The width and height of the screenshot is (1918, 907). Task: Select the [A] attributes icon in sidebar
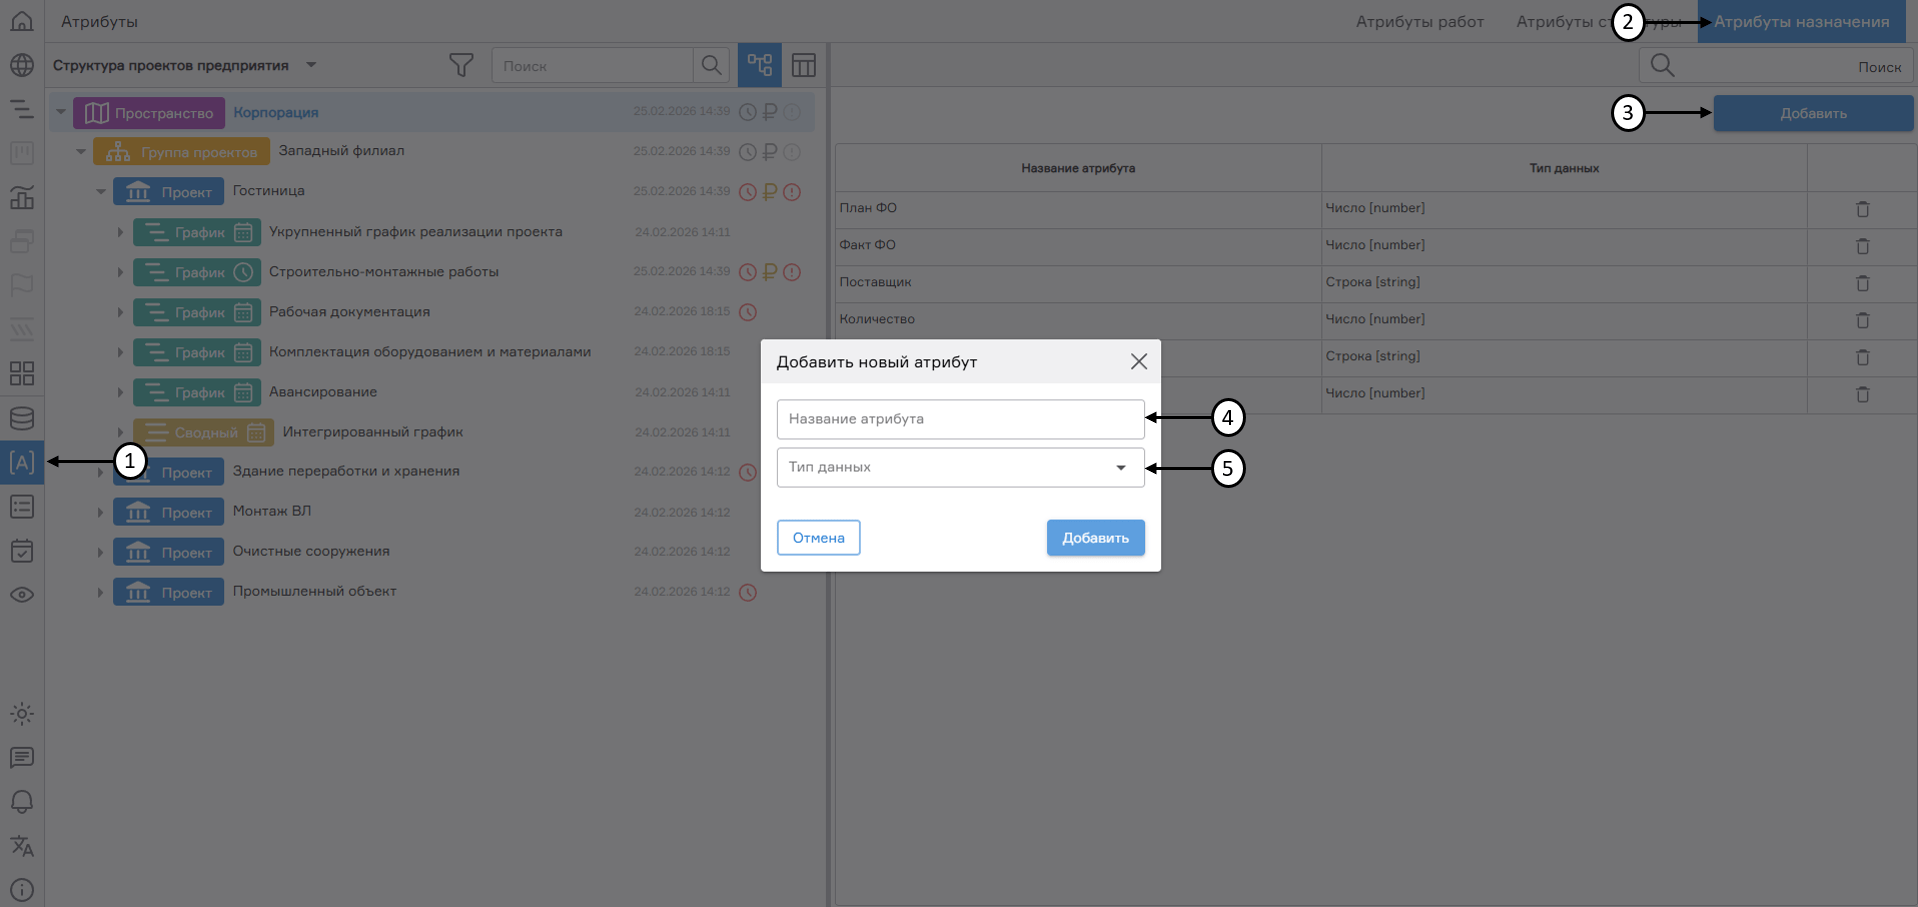click(x=21, y=462)
